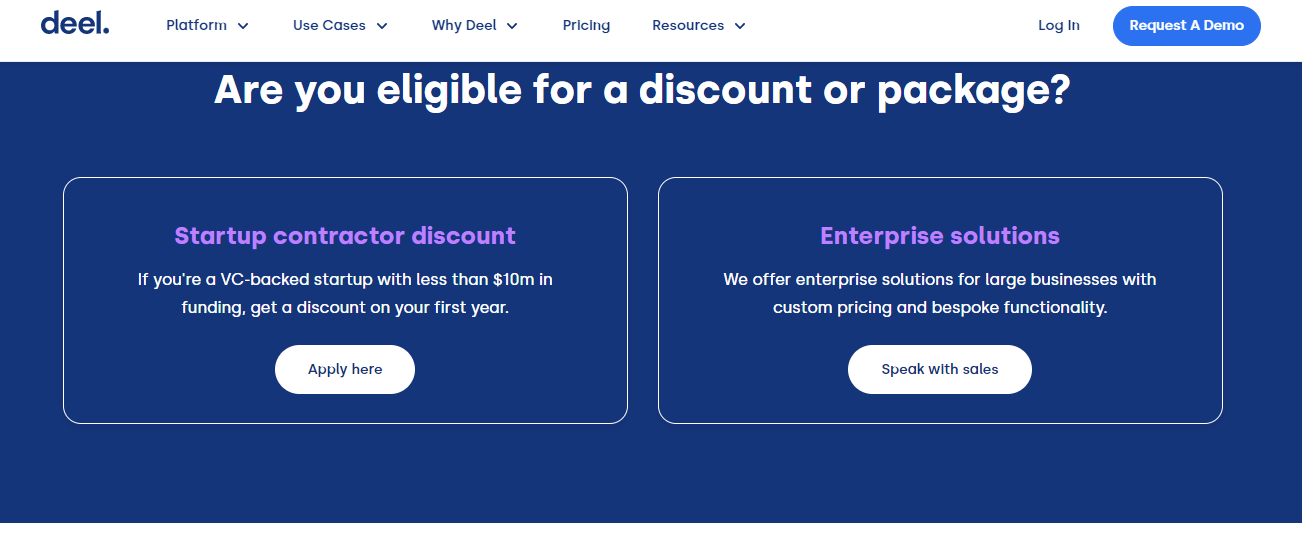This screenshot has width=1302, height=543.
Task: Open the Platform menu label
Action: tap(196, 25)
